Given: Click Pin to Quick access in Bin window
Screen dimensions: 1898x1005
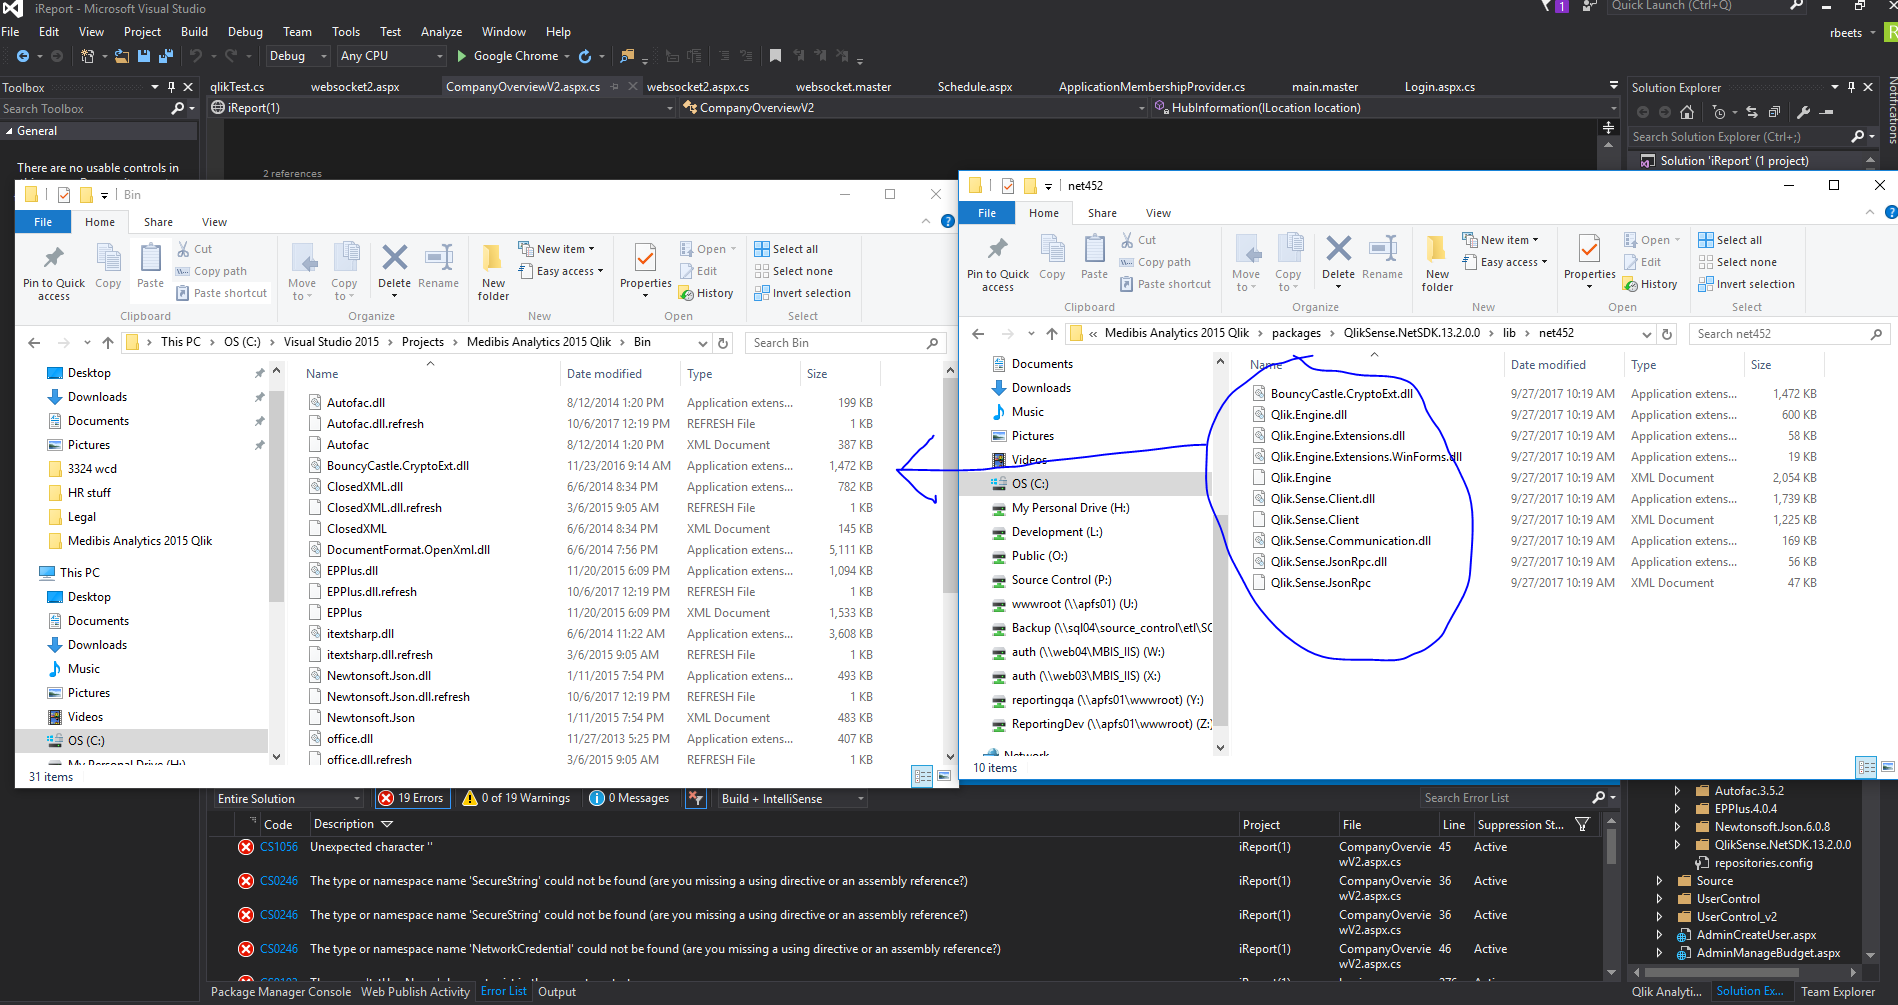Looking at the screenshot, I should coord(54,272).
